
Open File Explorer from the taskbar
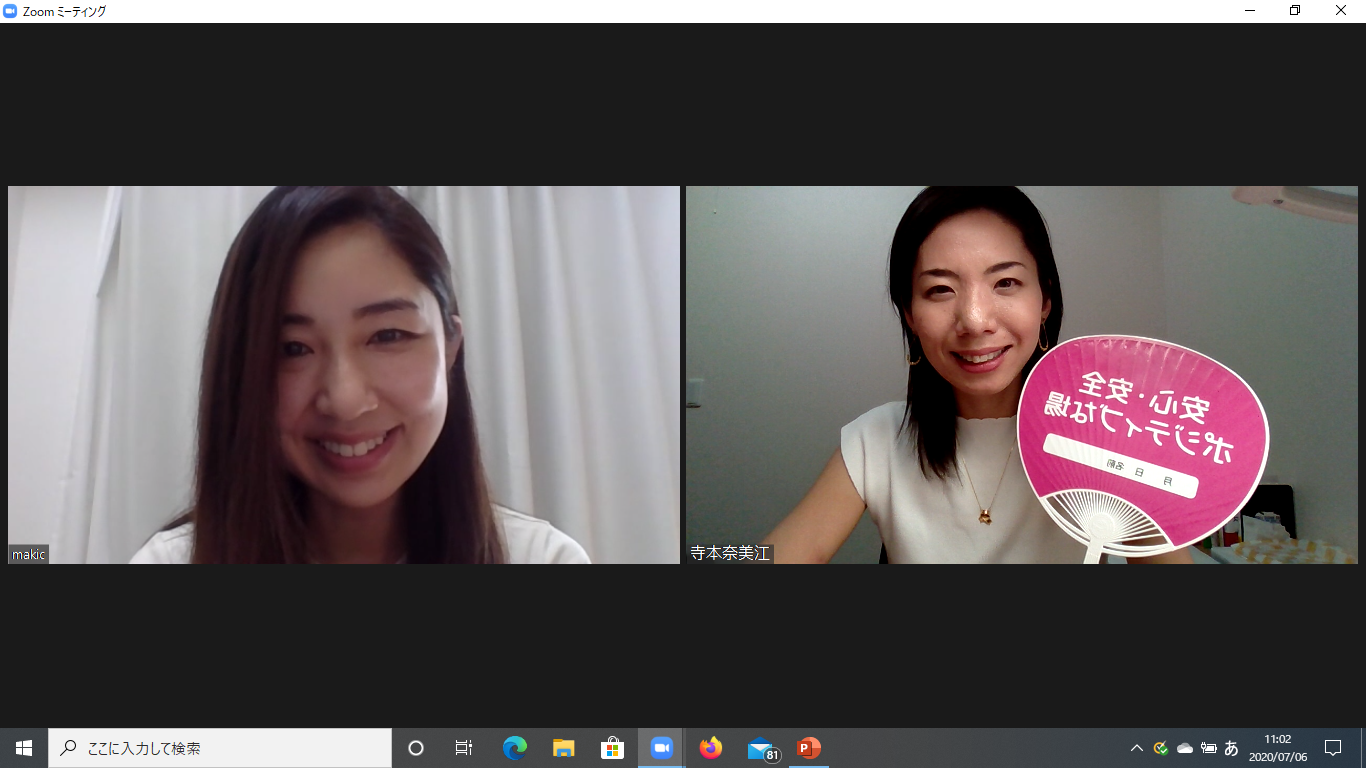563,748
